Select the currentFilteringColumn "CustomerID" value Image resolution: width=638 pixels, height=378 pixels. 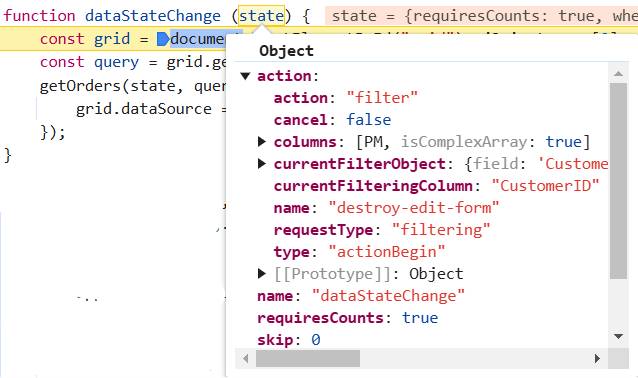545,186
